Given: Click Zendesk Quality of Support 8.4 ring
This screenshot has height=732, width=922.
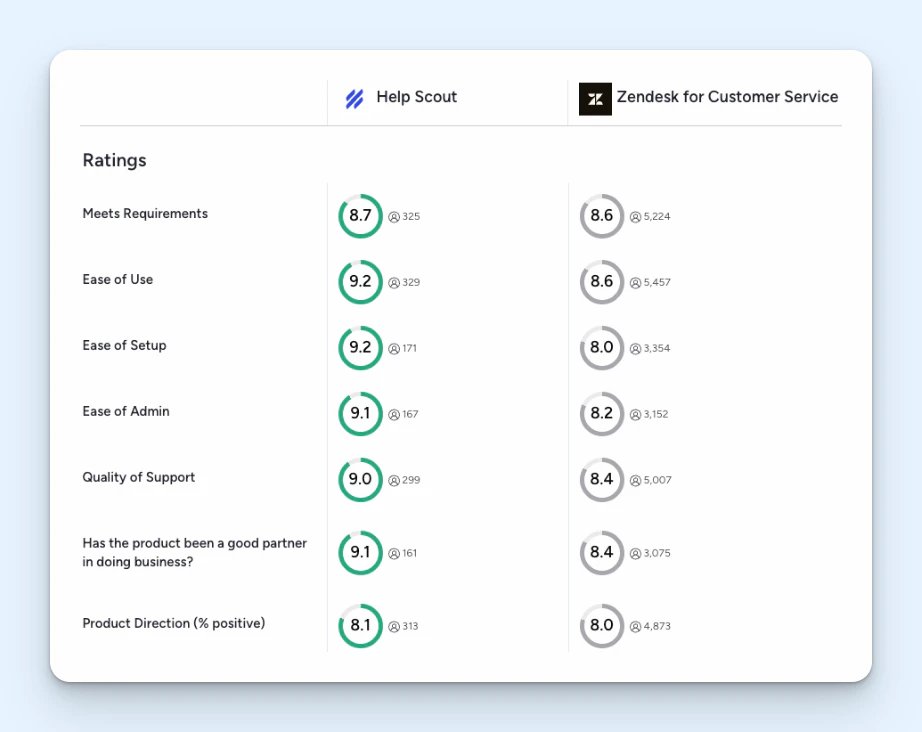Looking at the screenshot, I should (602, 479).
